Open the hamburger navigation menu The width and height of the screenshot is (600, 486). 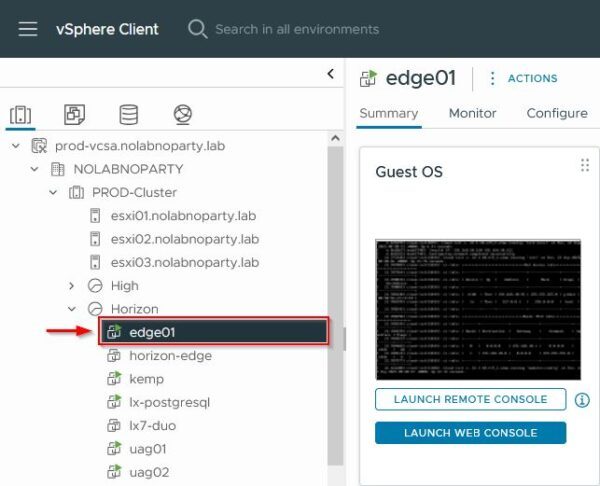coord(28,29)
